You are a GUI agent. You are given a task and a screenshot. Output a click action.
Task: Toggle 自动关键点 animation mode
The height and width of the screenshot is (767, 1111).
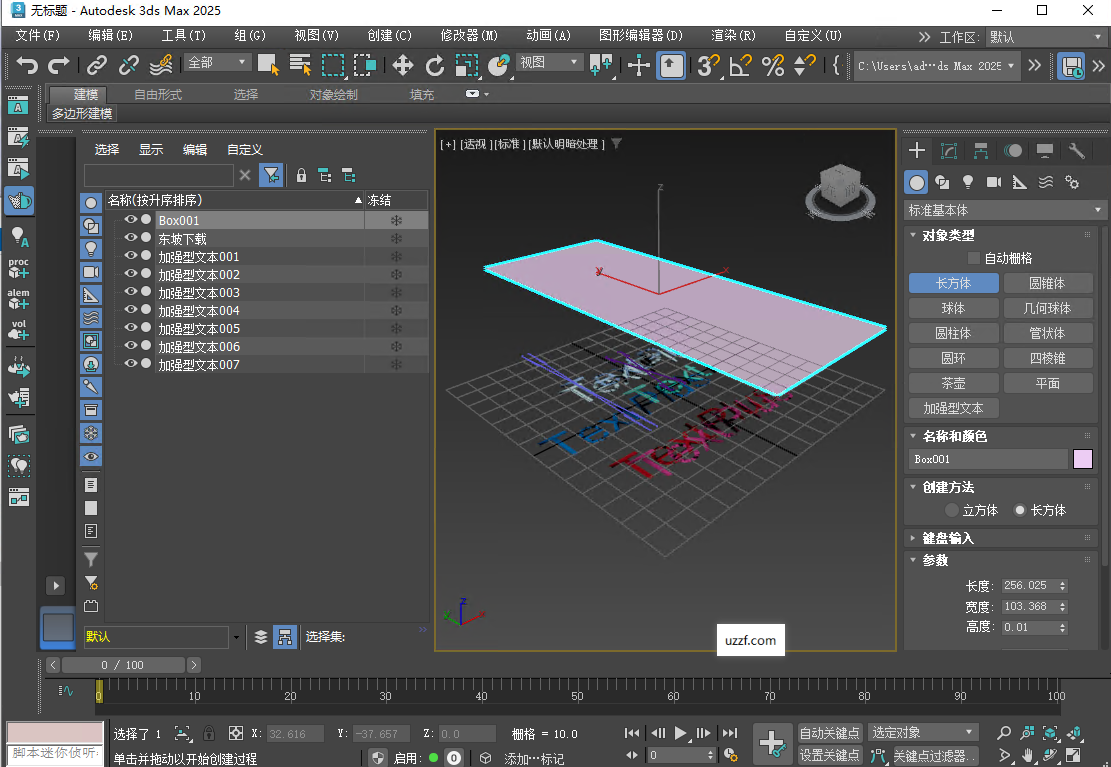(829, 732)
